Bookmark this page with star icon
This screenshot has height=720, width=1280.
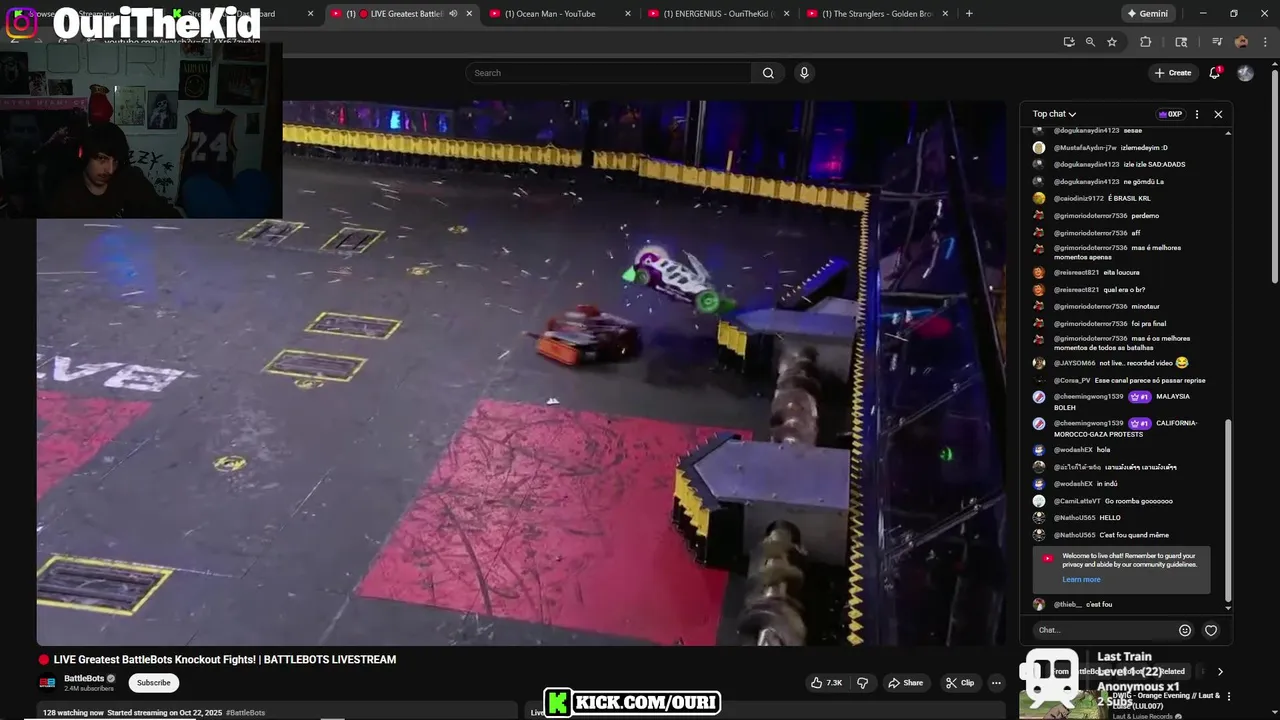pos(1112,42)
